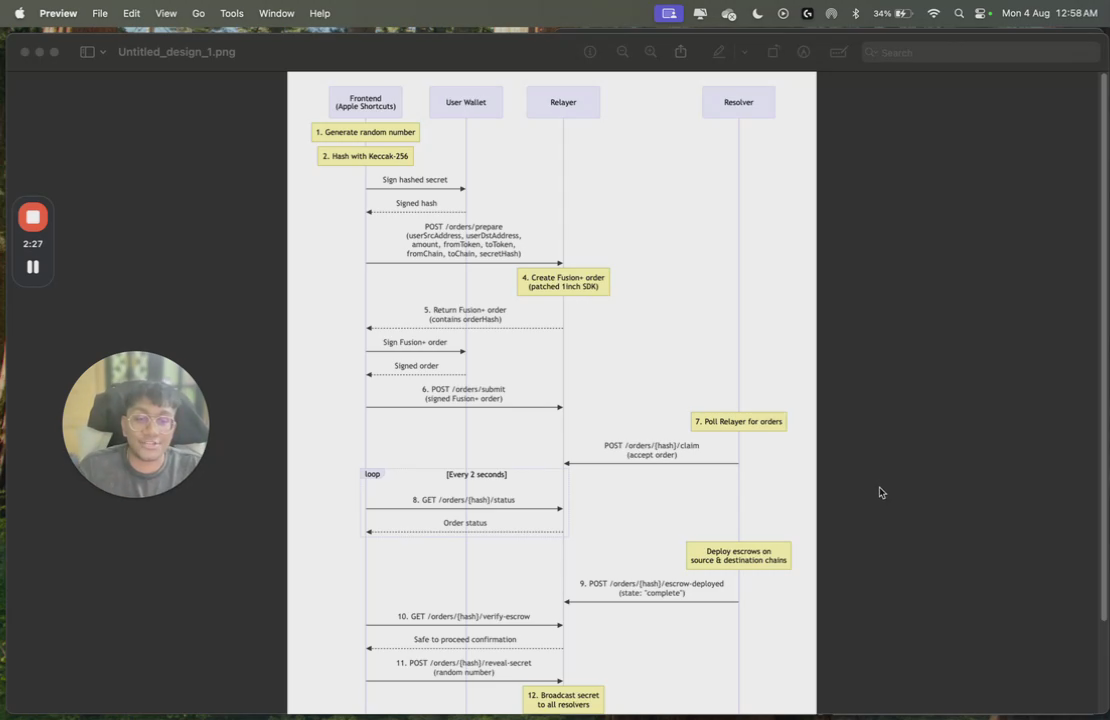Expand the Markup pen options chevron
This screenshot has width=1110, height=720.
[744, 52]
